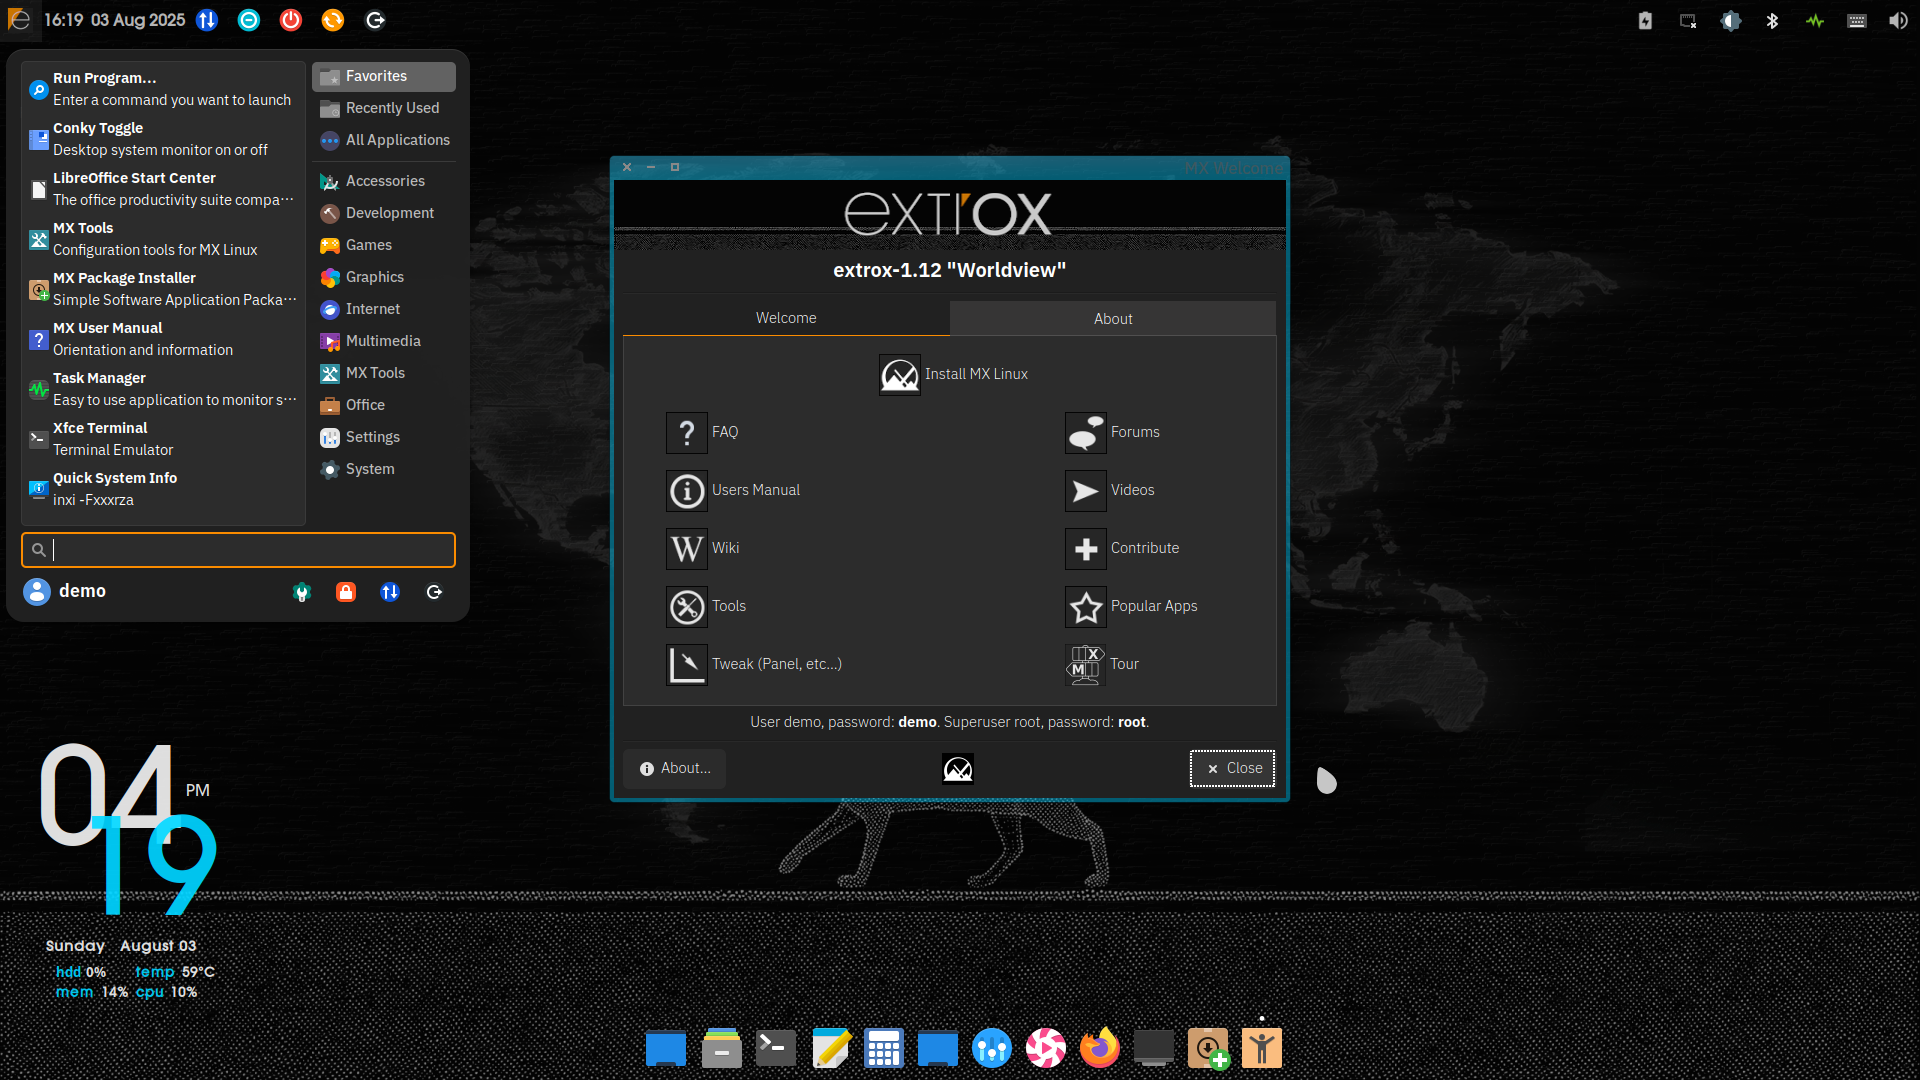Show All Applications category
The width and height of the screenshot is (1920, 1080).
click(384, 140)
